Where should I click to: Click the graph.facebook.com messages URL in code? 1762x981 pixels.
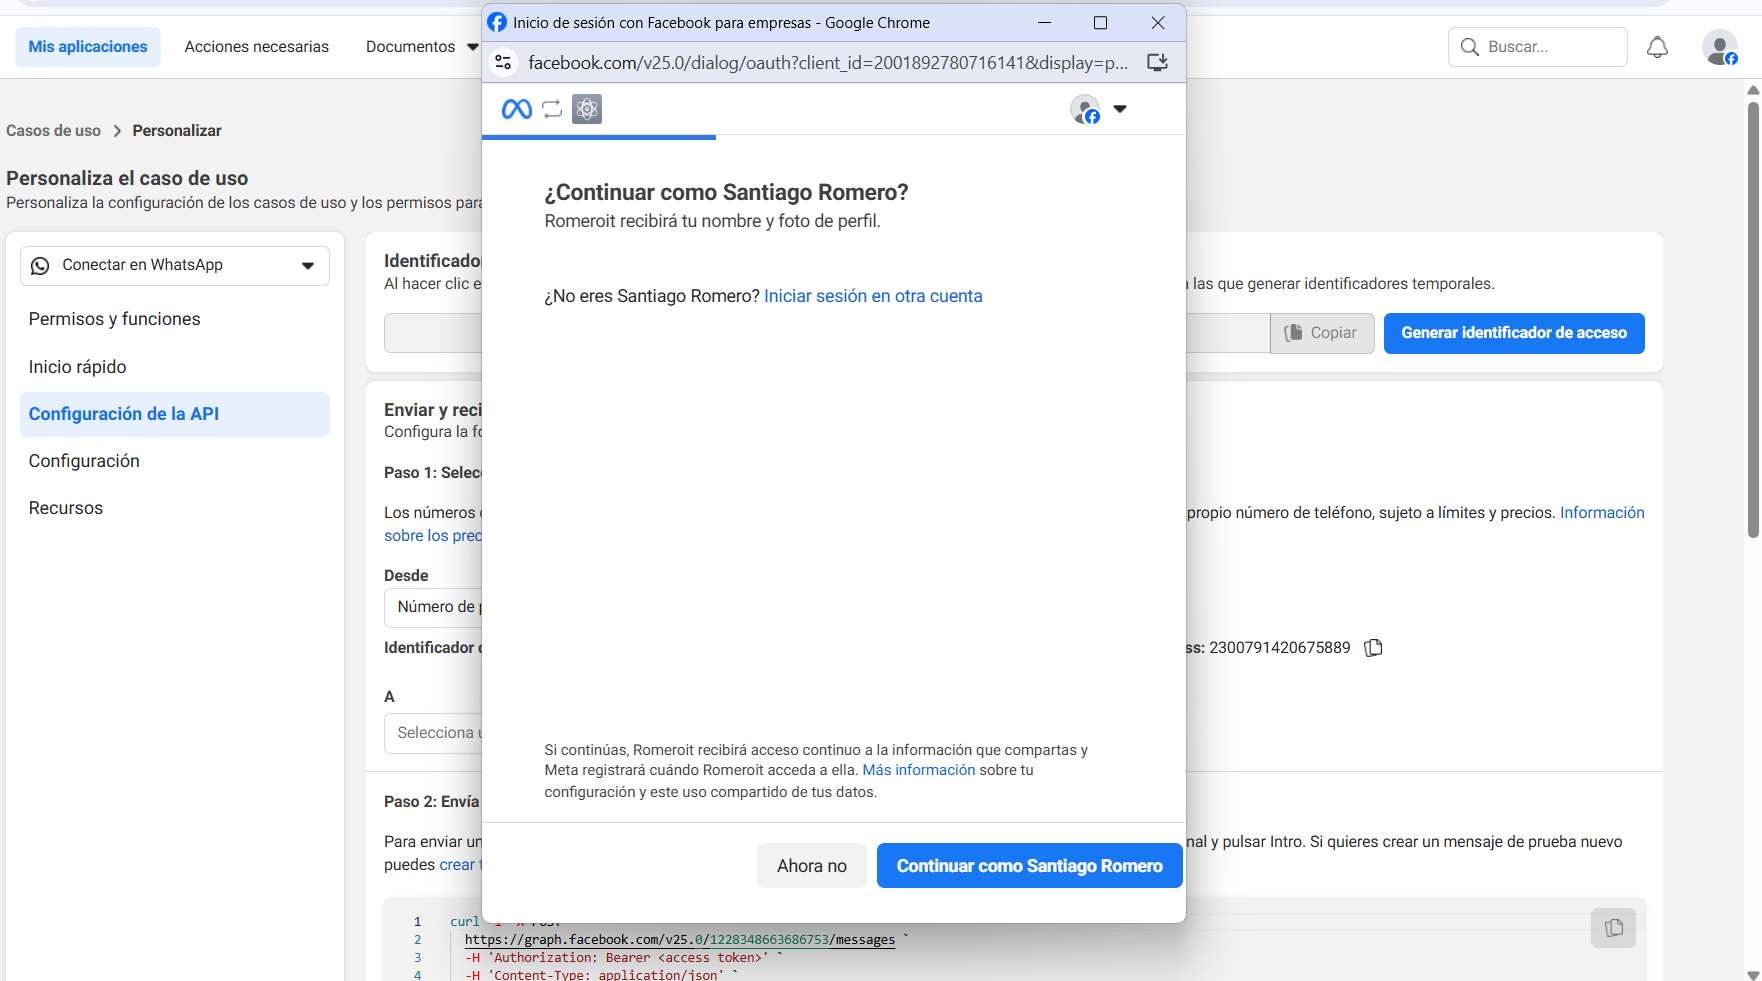click(x=680, y=940)
